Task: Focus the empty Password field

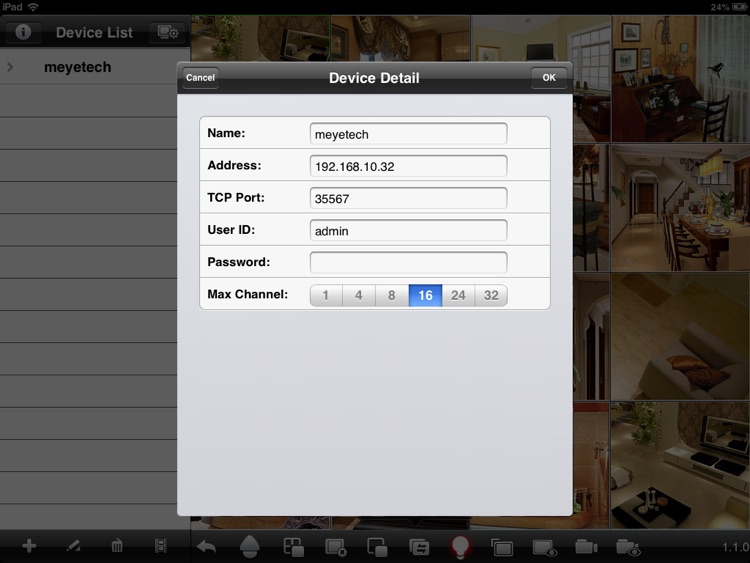Action: click(408, 263)
